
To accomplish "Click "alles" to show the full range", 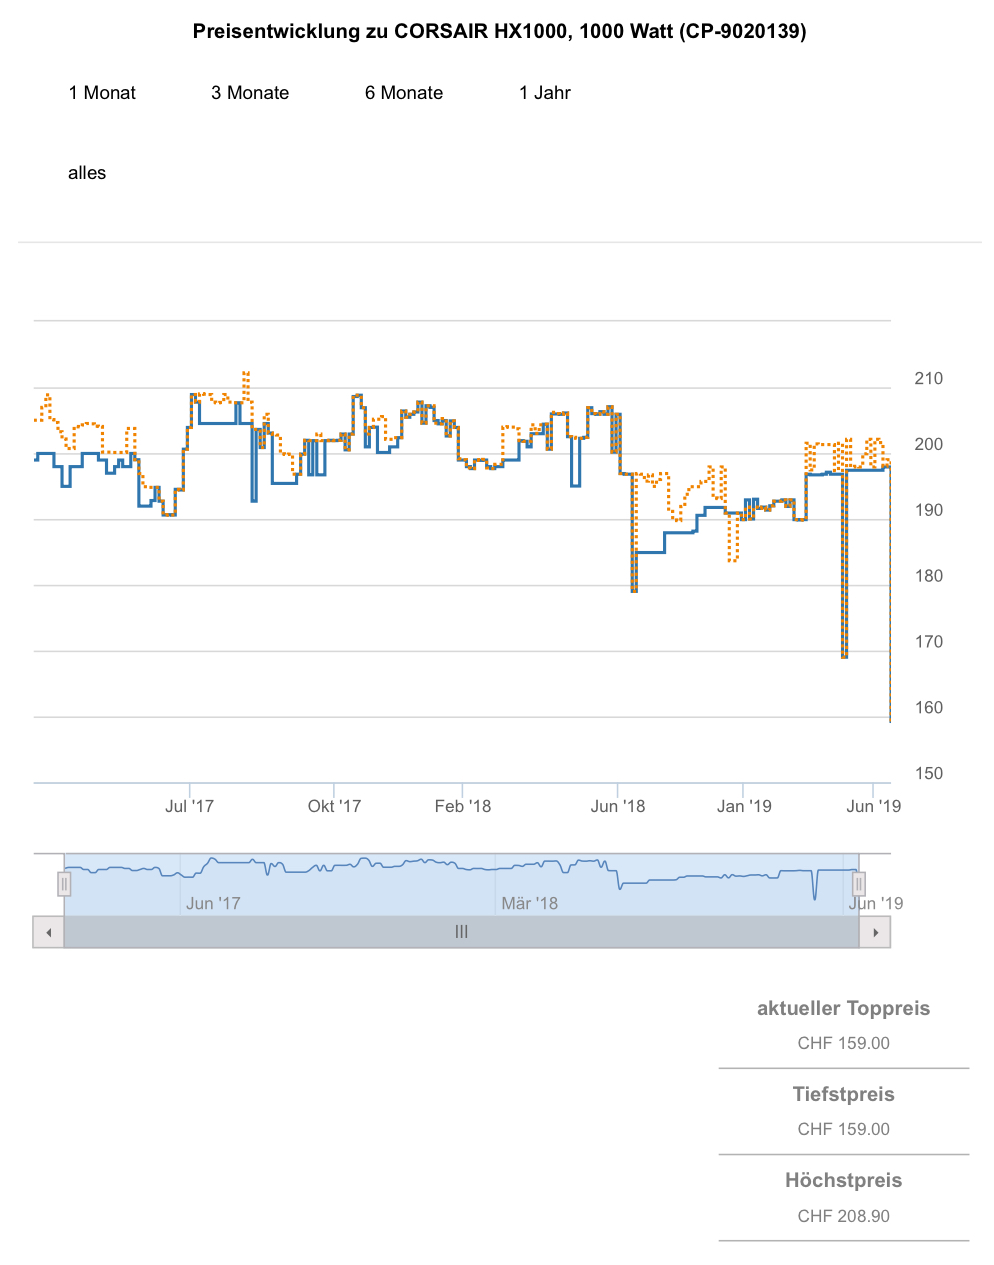I will 87,173.
